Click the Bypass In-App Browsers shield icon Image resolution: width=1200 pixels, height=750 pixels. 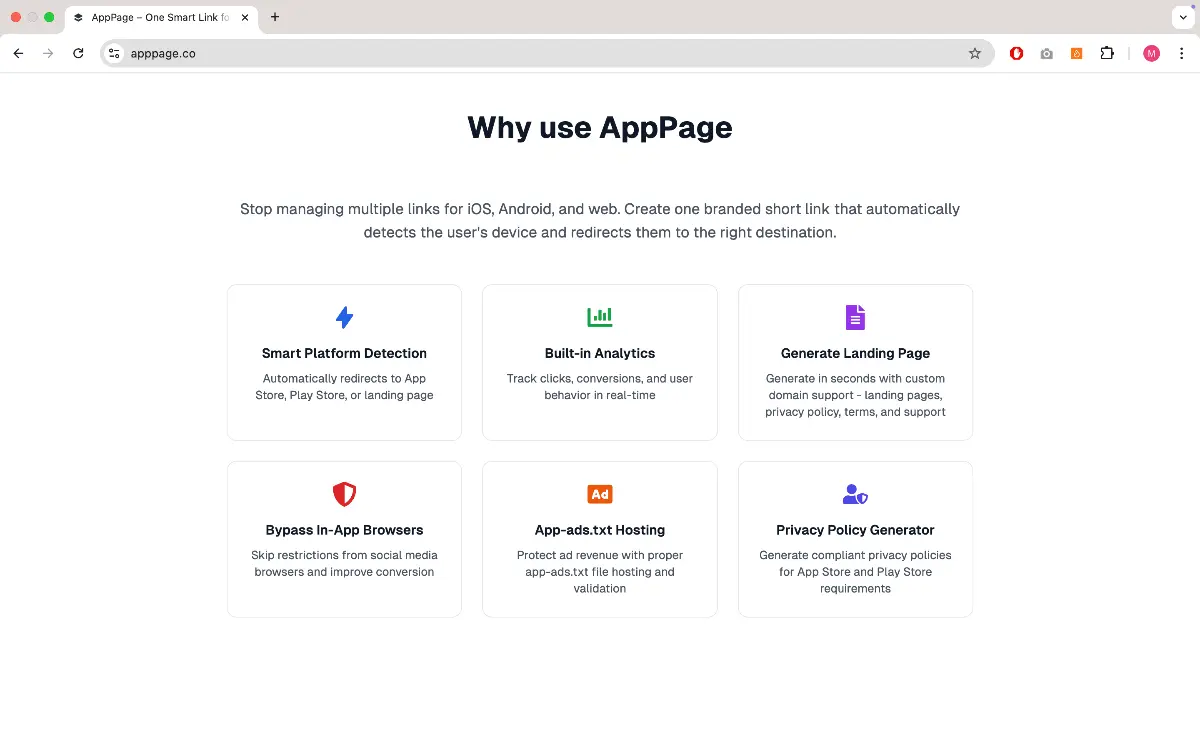click(344, 493)
